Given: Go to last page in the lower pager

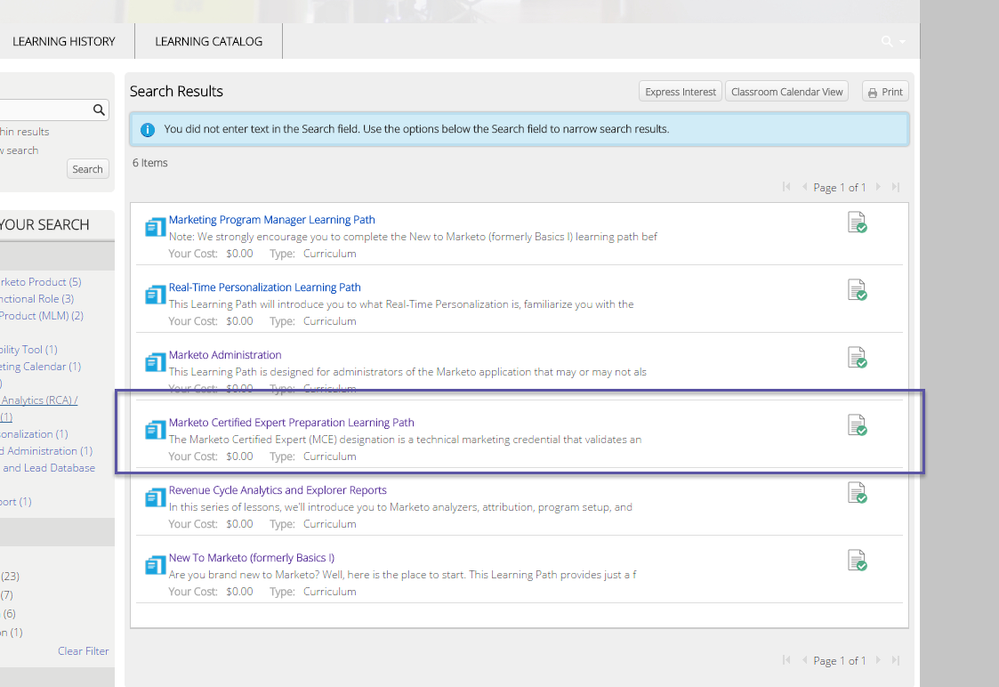Looking at the screenshot, I should (x=896, y=660).
